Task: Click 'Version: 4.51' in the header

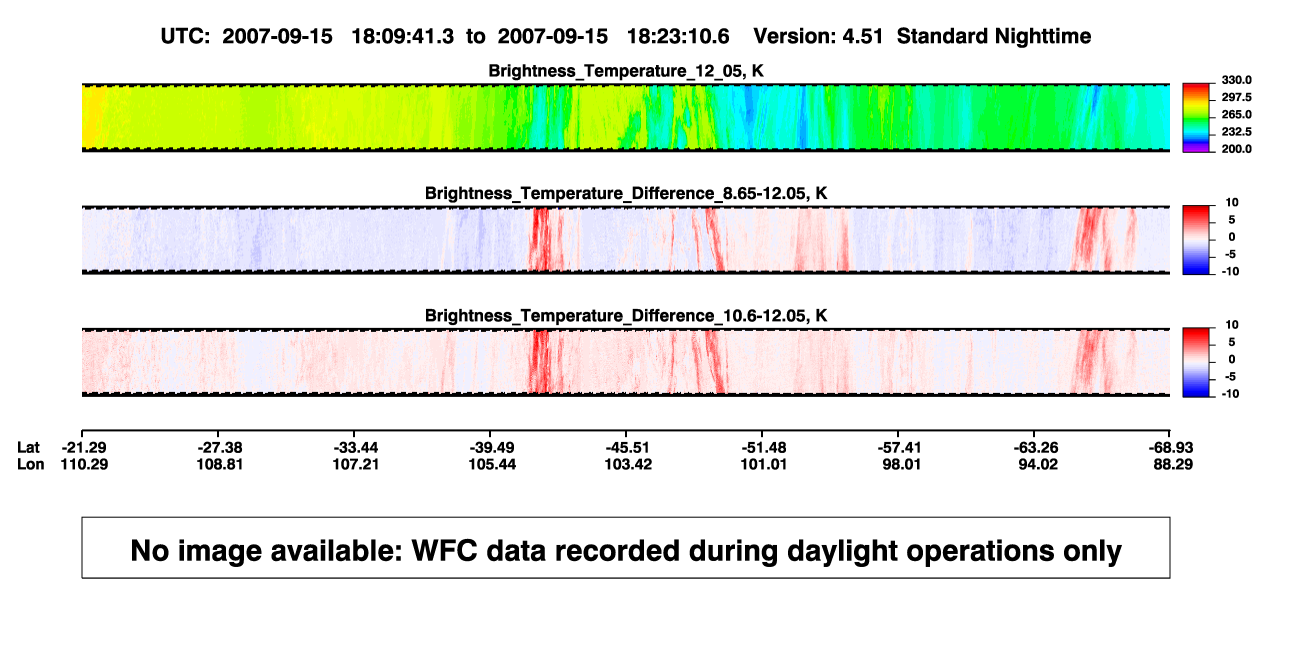Action: [x=817, y=36]
